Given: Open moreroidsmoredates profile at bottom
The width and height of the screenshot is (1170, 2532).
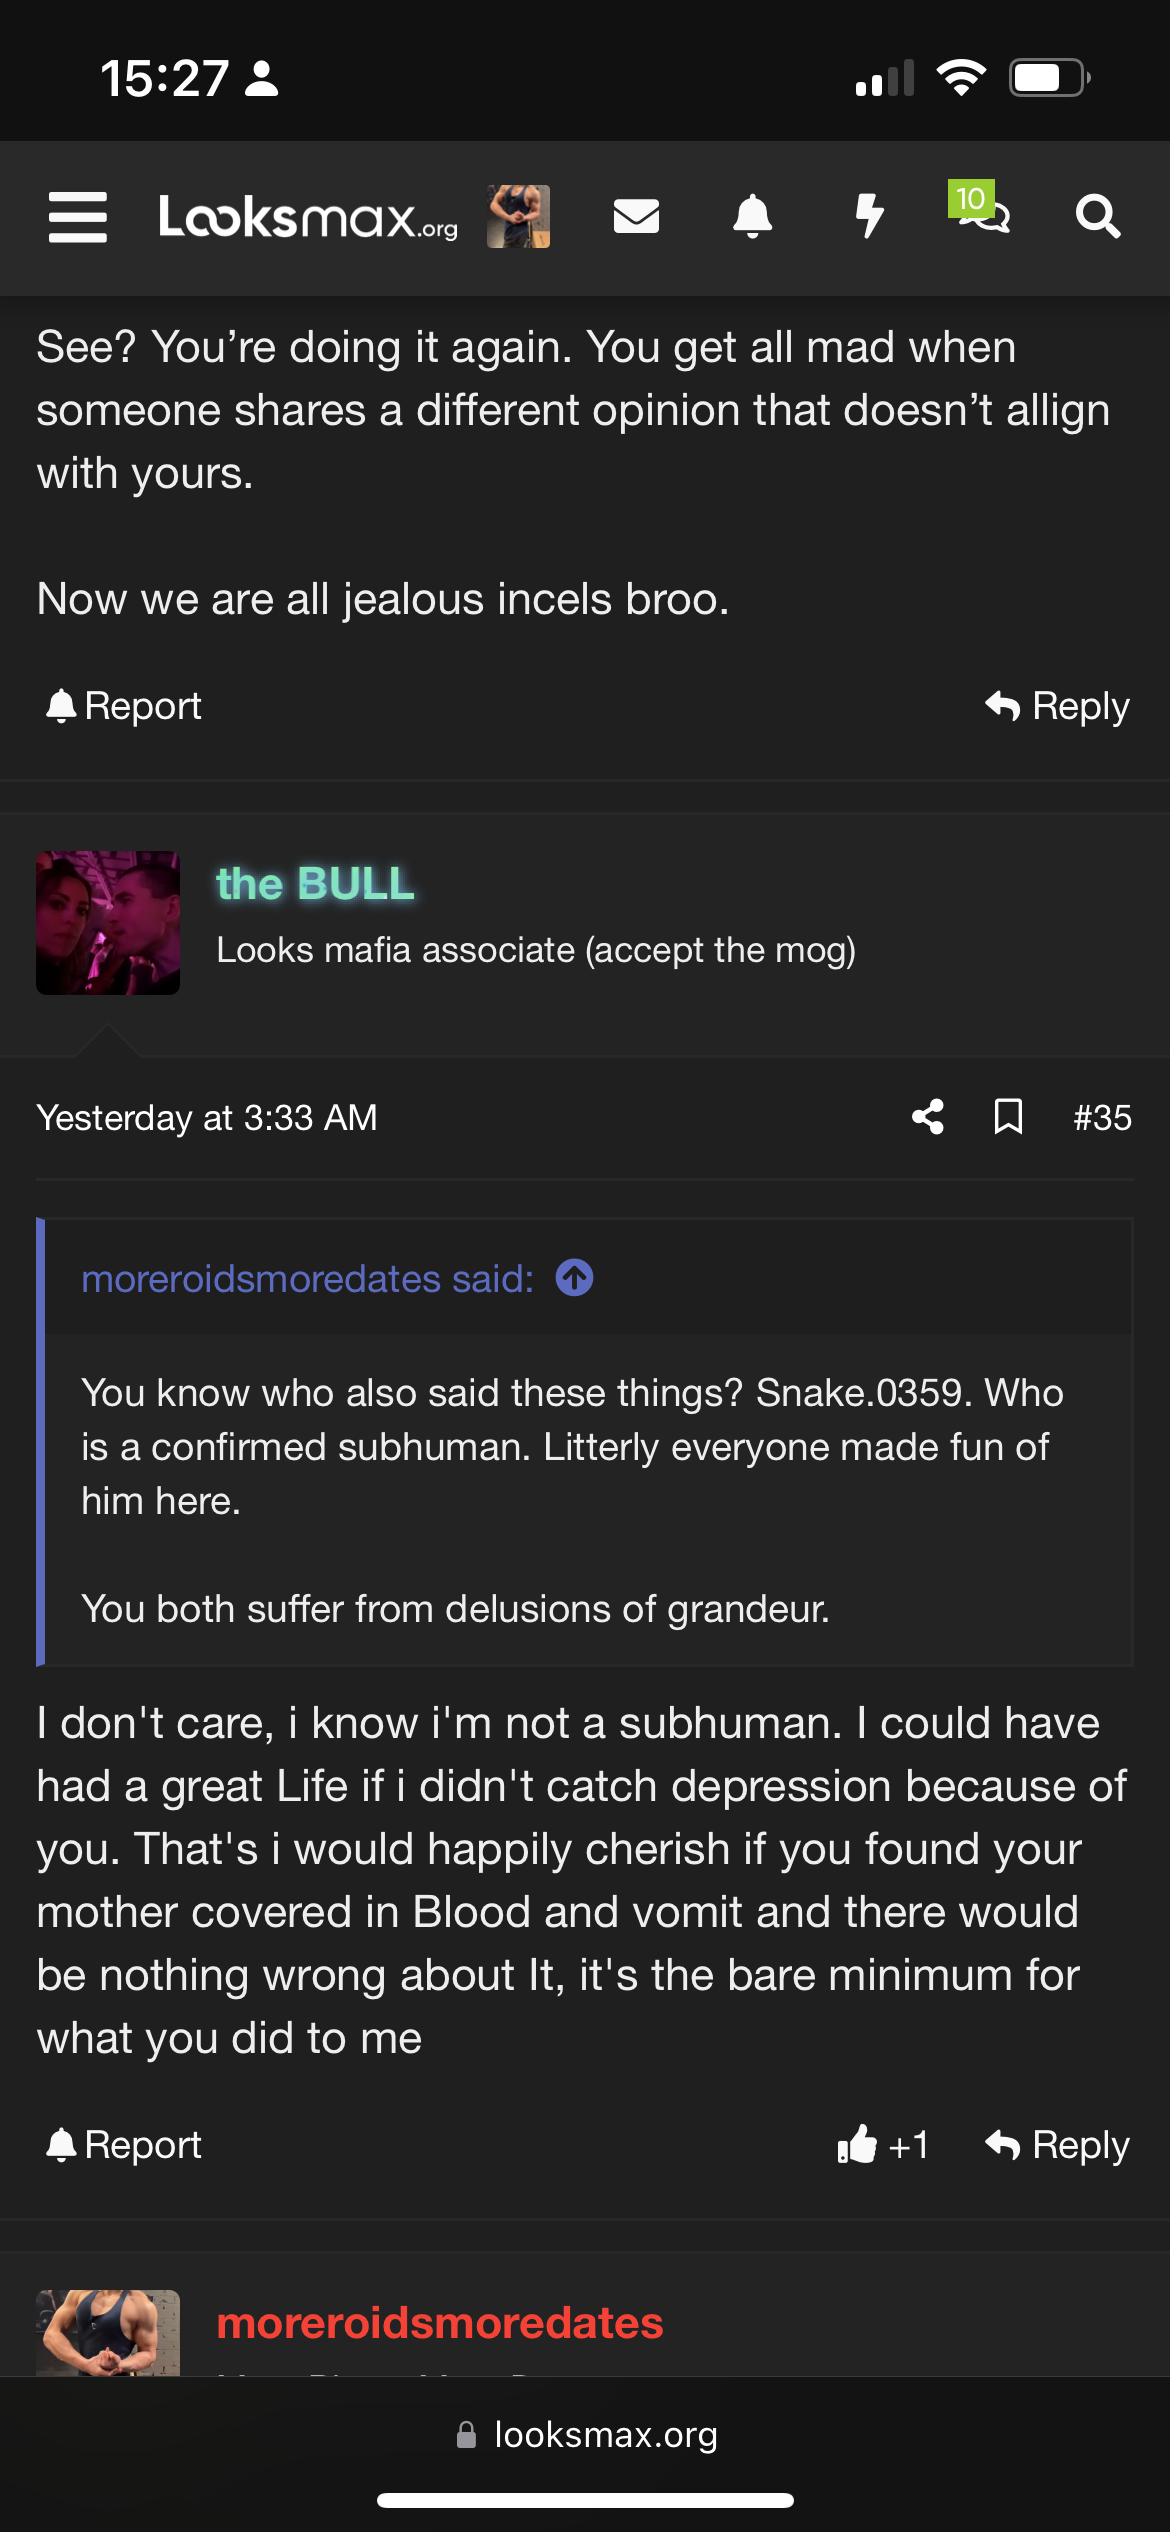Looking at the screenshot, I should 440,2323.
